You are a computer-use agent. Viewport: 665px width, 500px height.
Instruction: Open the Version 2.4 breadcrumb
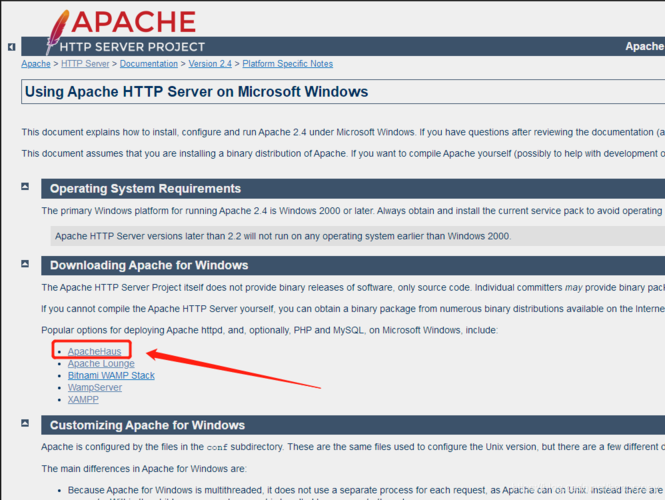click(210, 64)
